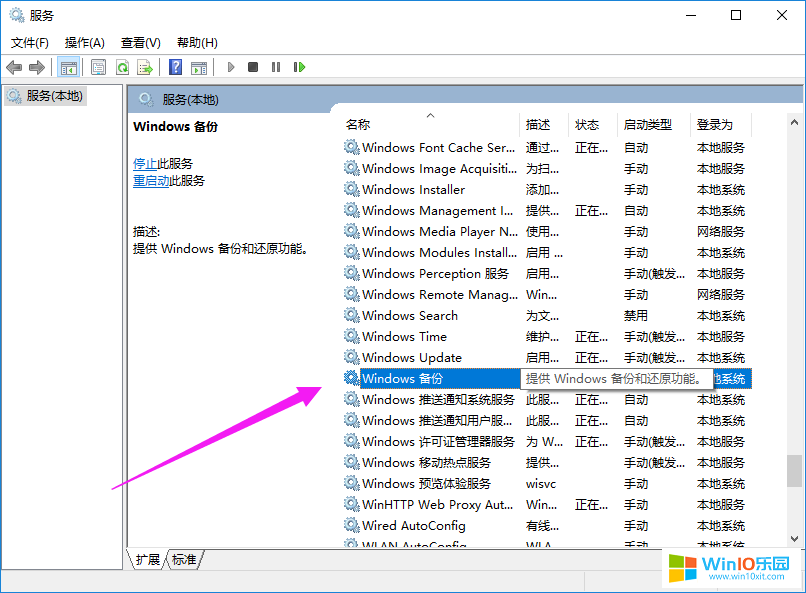Switch to the 扩展 tab

coord(148,560)
